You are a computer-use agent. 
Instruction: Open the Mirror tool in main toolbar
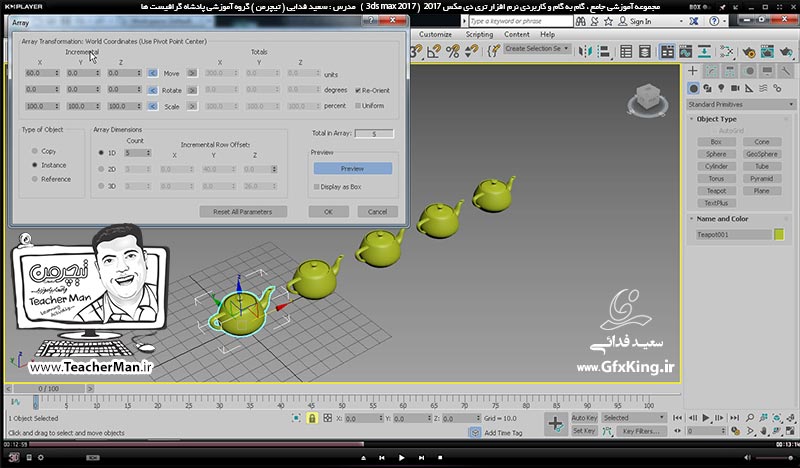[585, 51]
